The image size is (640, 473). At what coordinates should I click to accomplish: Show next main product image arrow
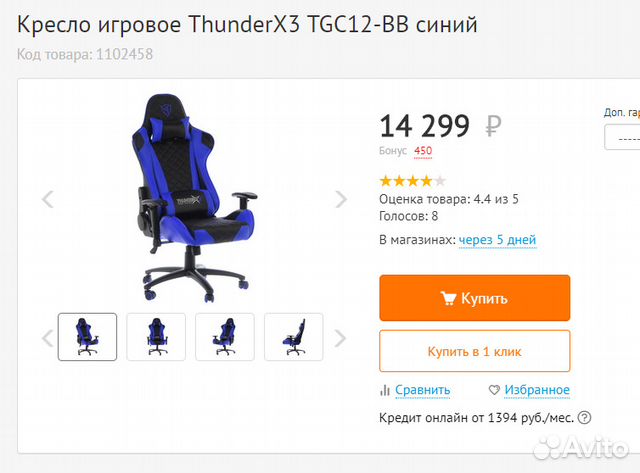340,199
